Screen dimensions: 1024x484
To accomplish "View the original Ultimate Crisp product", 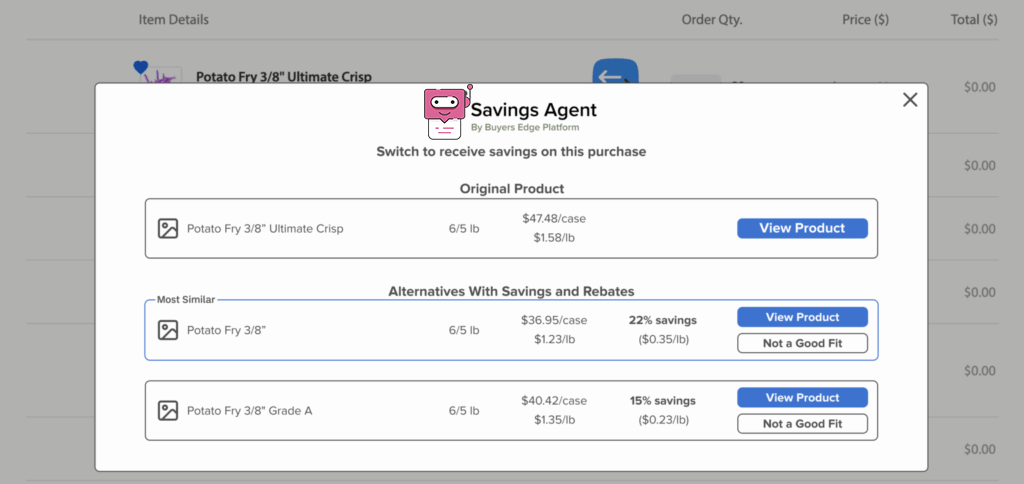I will pyautogui.click(x=802, y=228).
